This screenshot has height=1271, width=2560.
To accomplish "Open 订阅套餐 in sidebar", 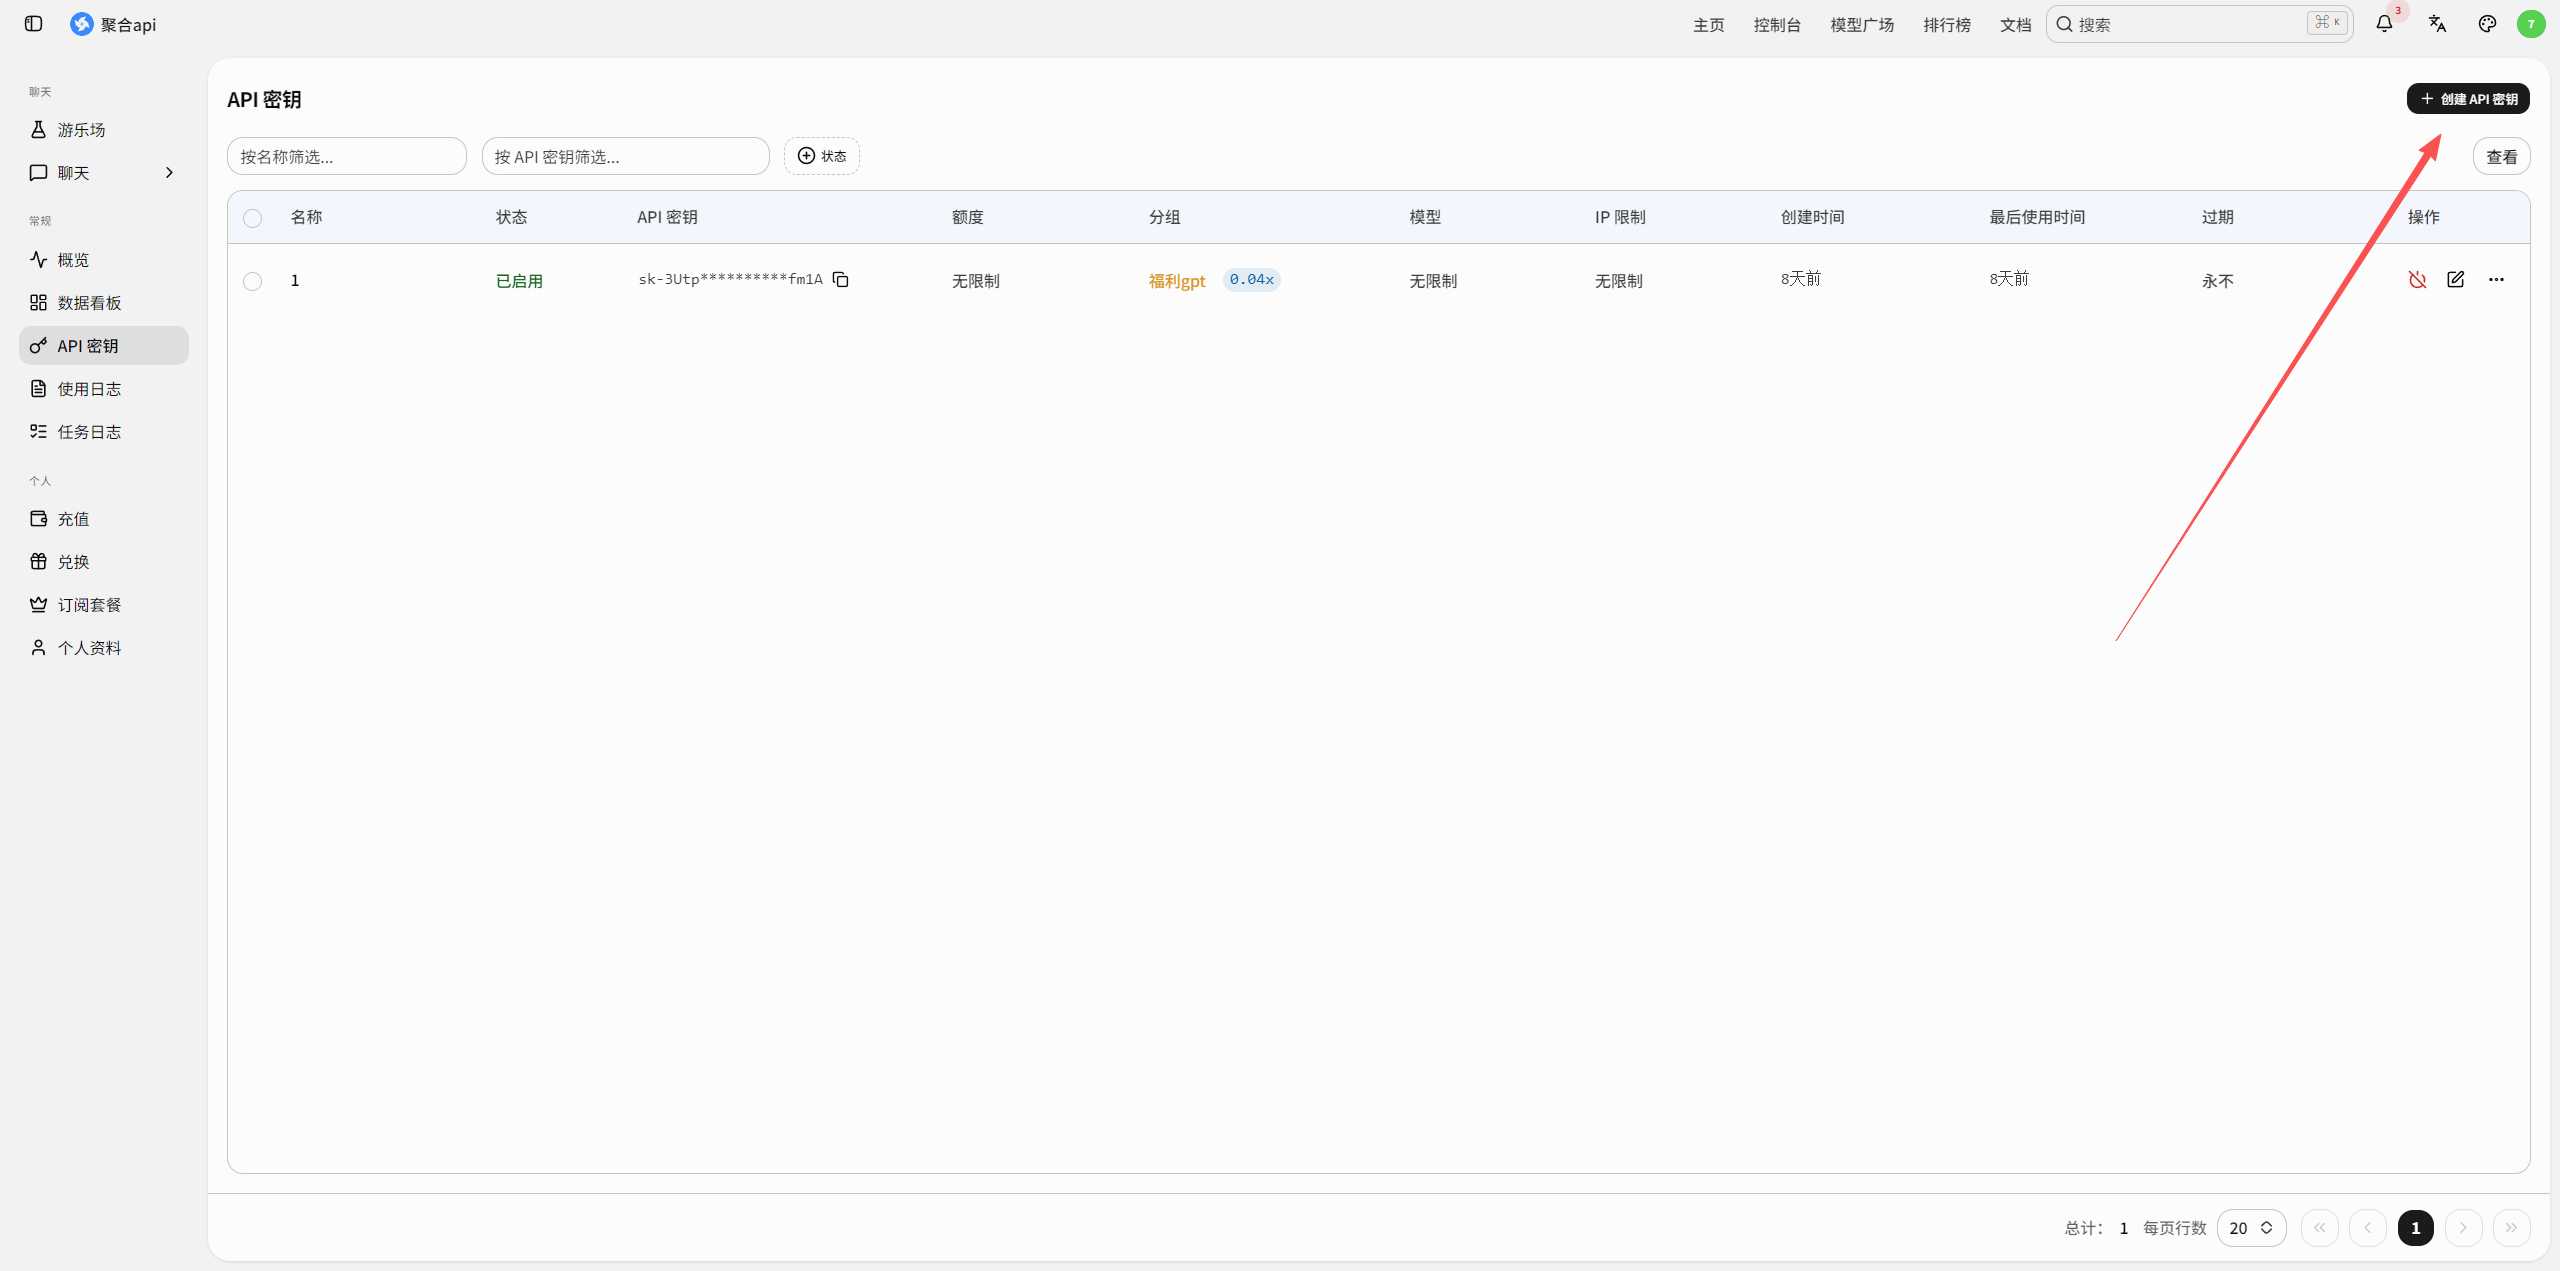I will pos(104,605).
